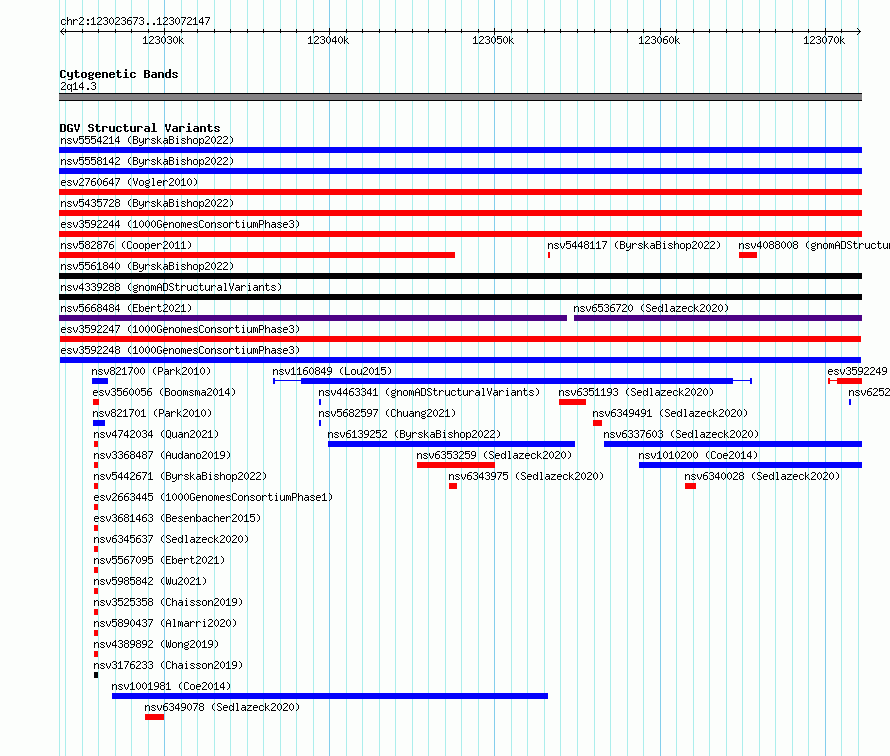Viewport: 890px width, 756px height.
Task: Click the chr2:123023673..123072147 region label
Action: click(135, 21)
